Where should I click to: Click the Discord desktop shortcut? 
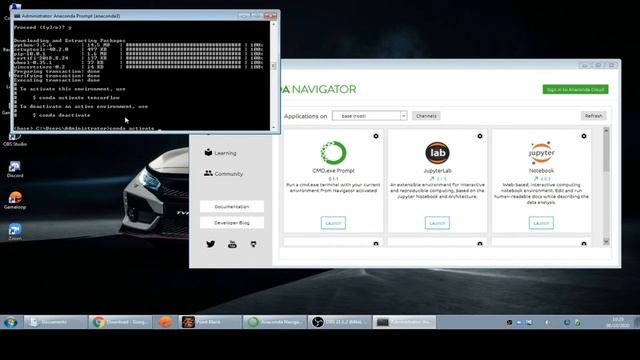coord(15,169)
